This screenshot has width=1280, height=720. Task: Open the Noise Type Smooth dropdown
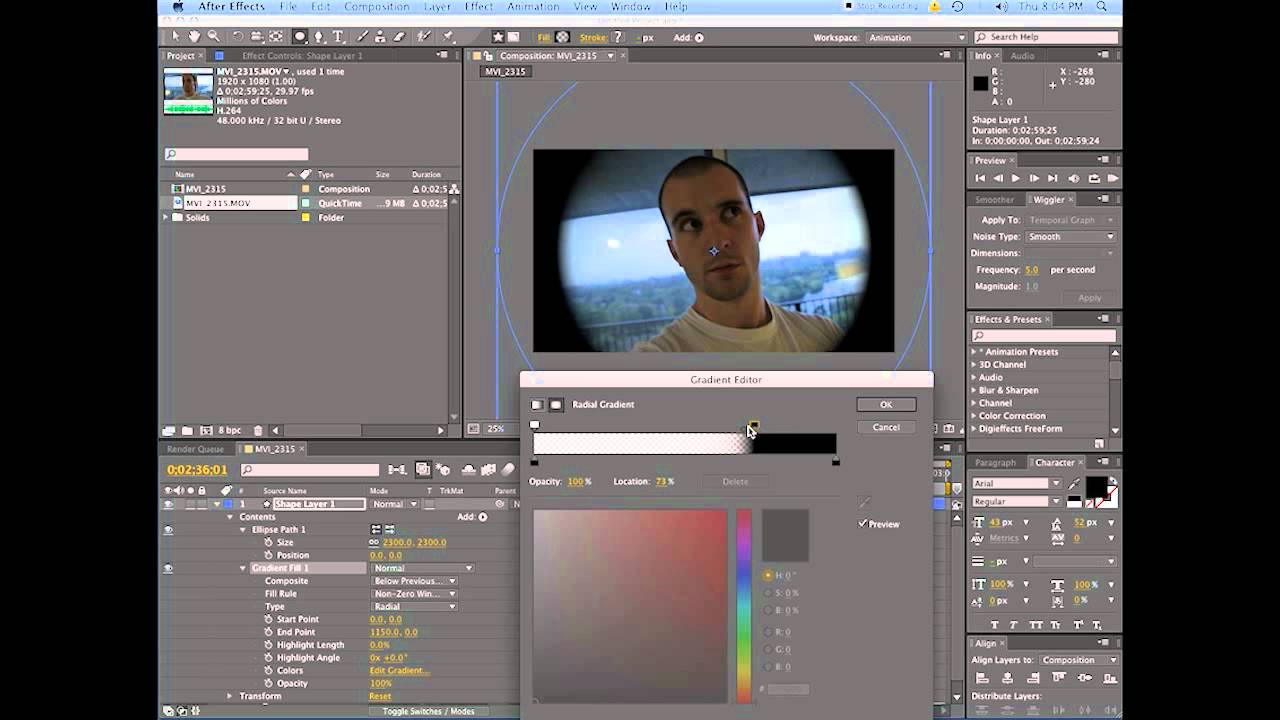click(x=1070, y=237)
